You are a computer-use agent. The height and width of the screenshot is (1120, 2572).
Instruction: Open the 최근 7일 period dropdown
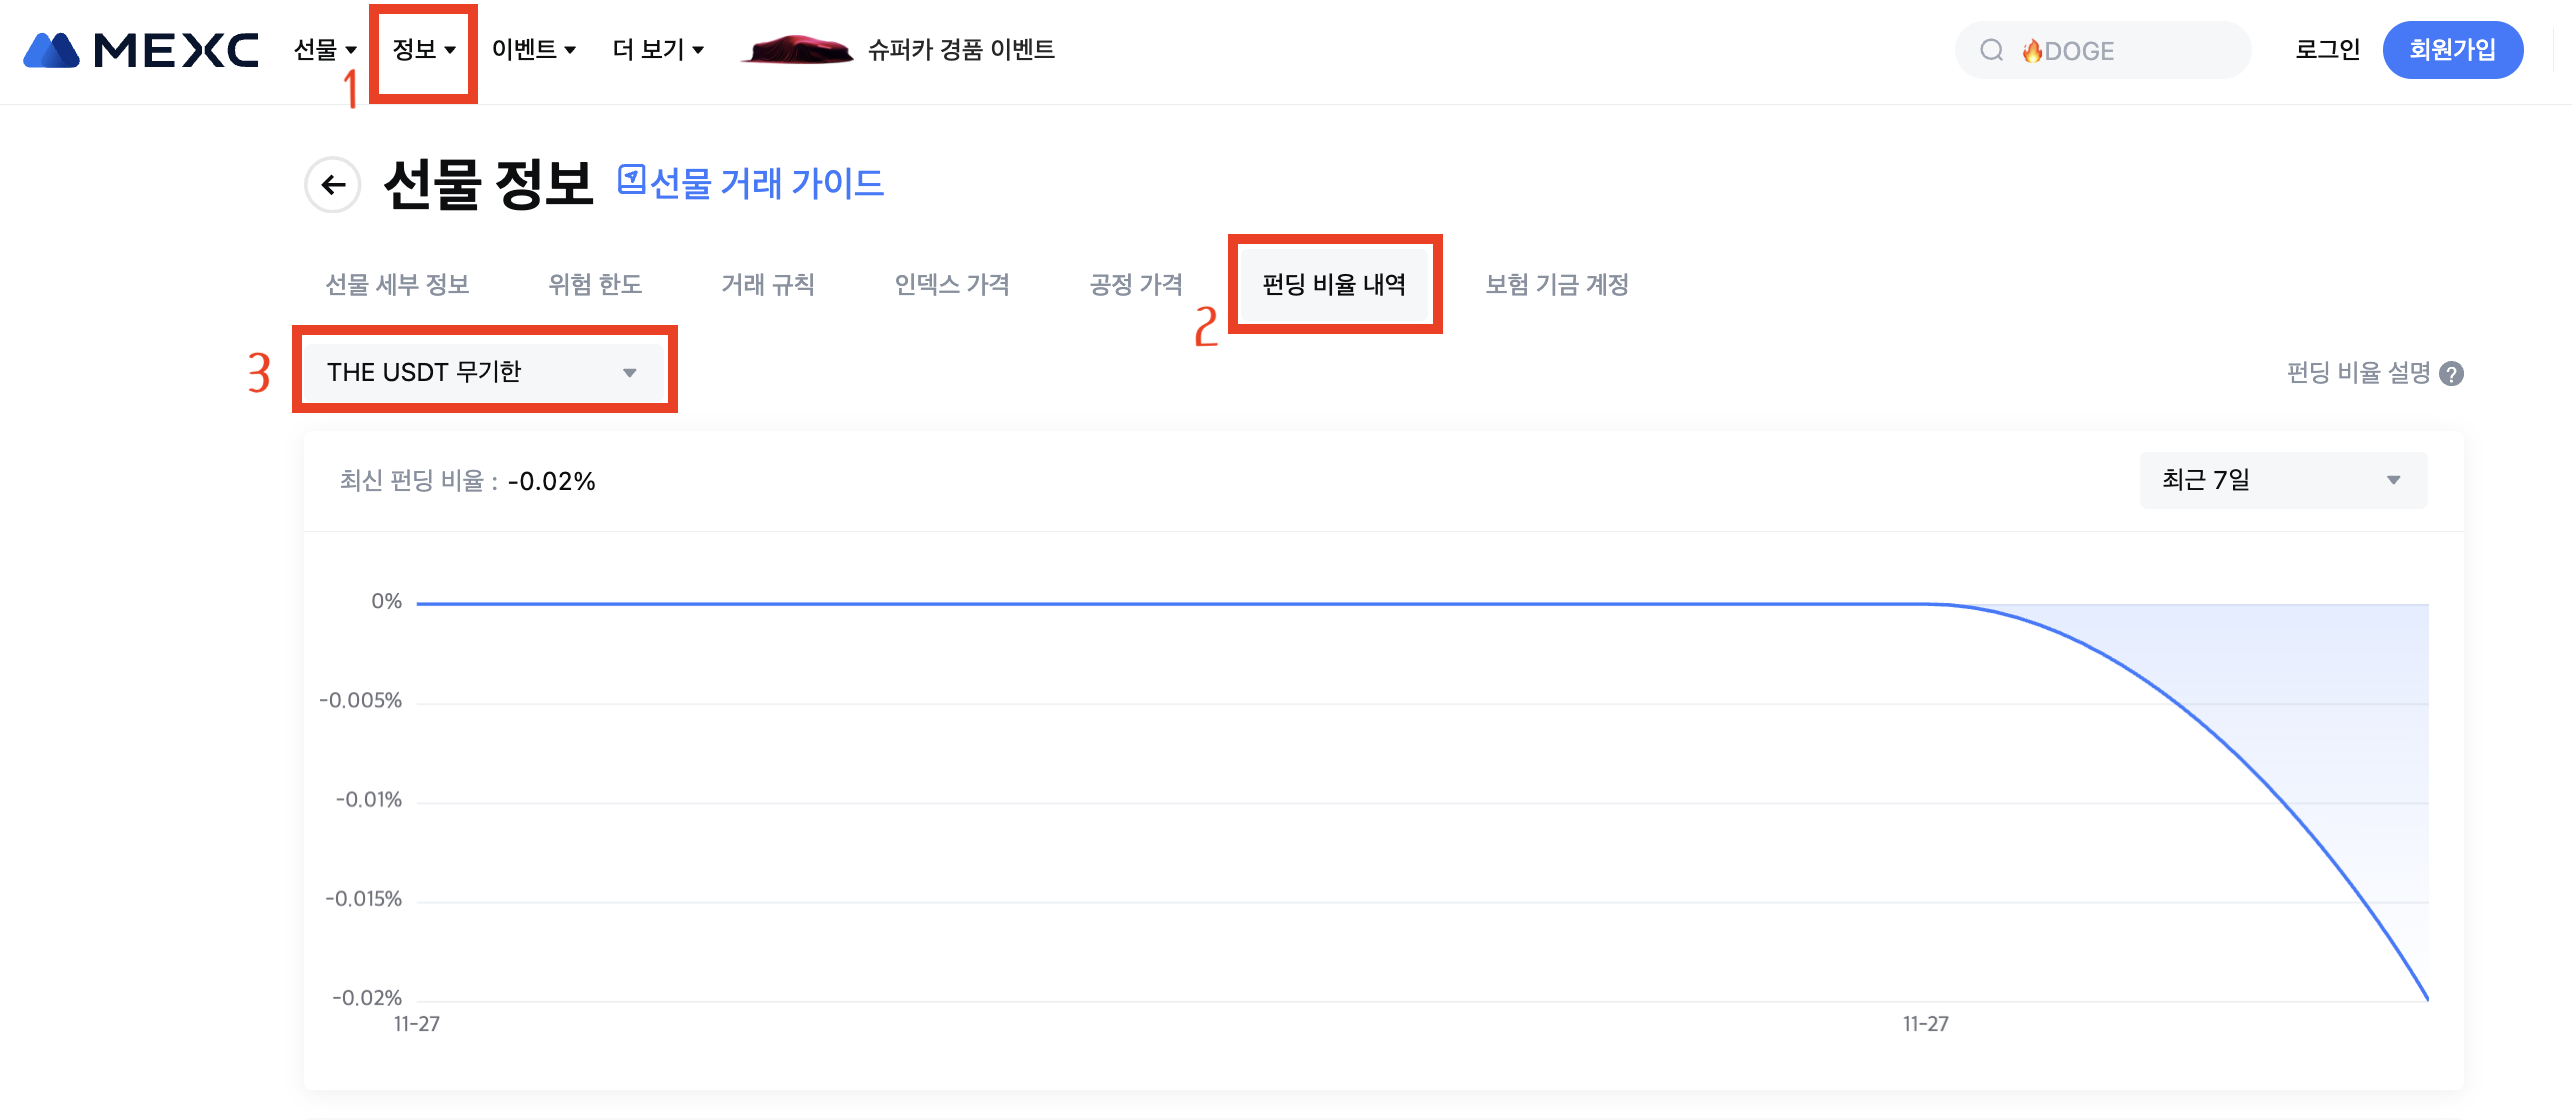coord(2282,480)
